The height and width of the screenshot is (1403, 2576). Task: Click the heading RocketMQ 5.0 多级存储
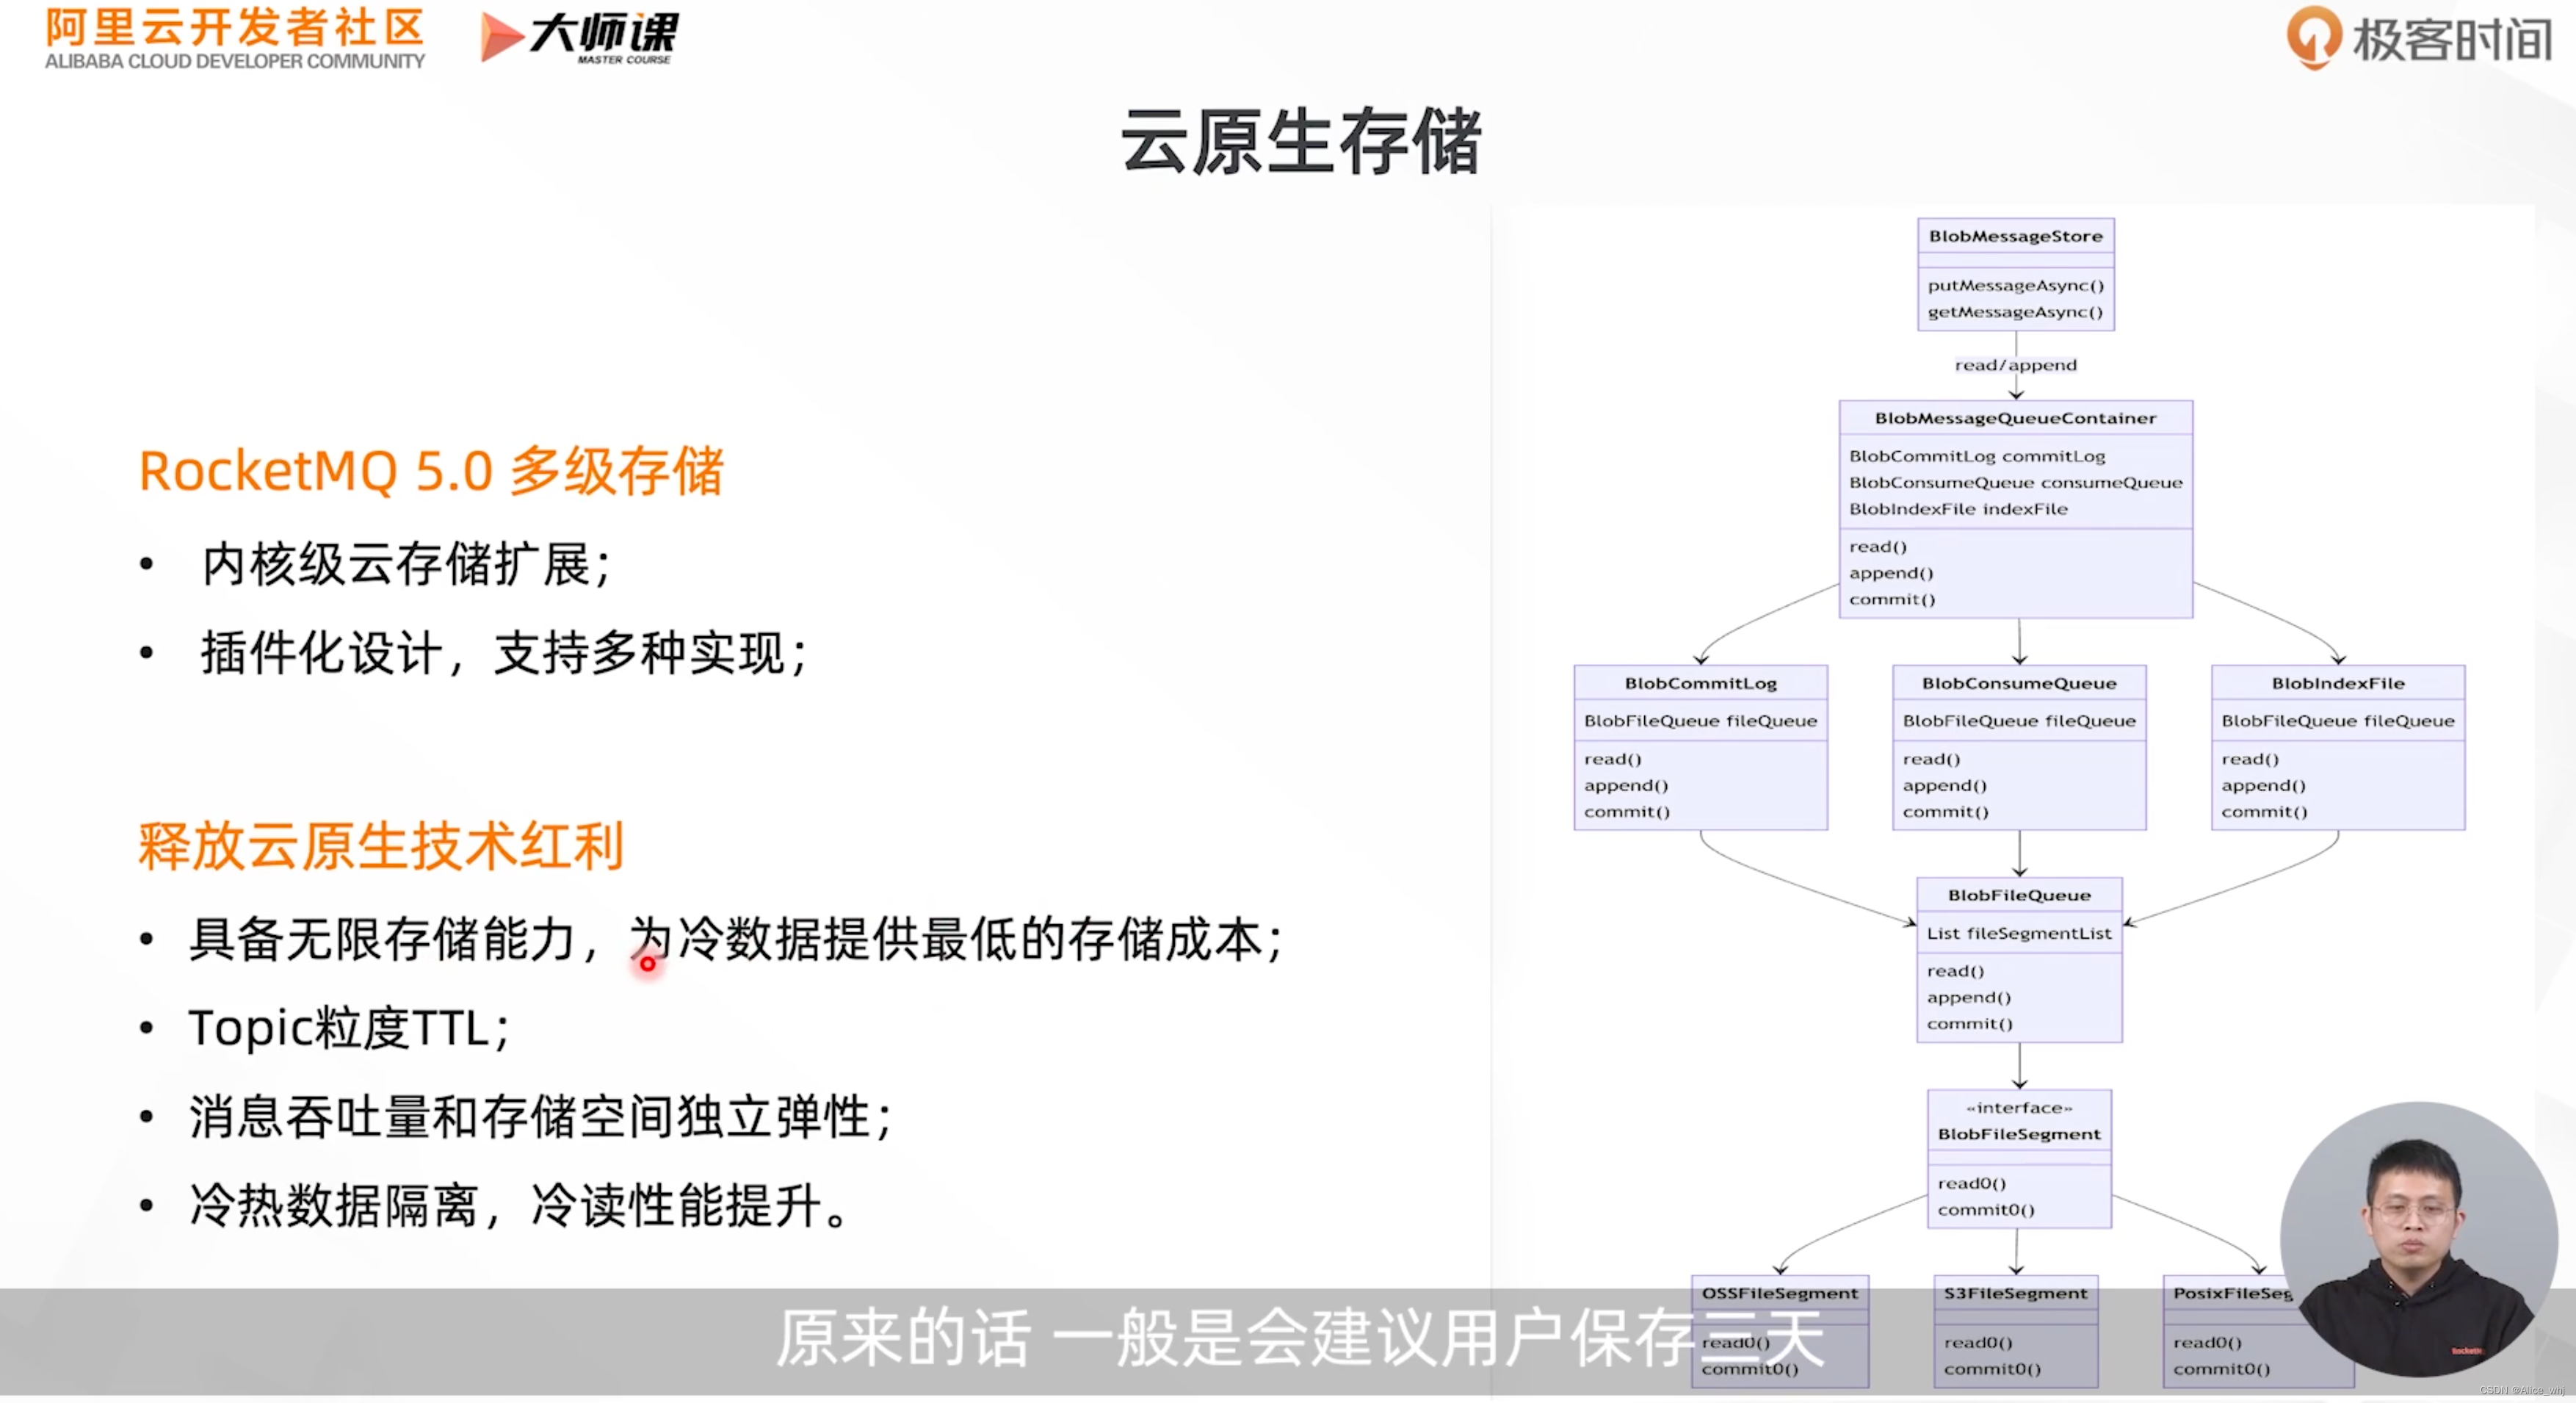point(431,470)
